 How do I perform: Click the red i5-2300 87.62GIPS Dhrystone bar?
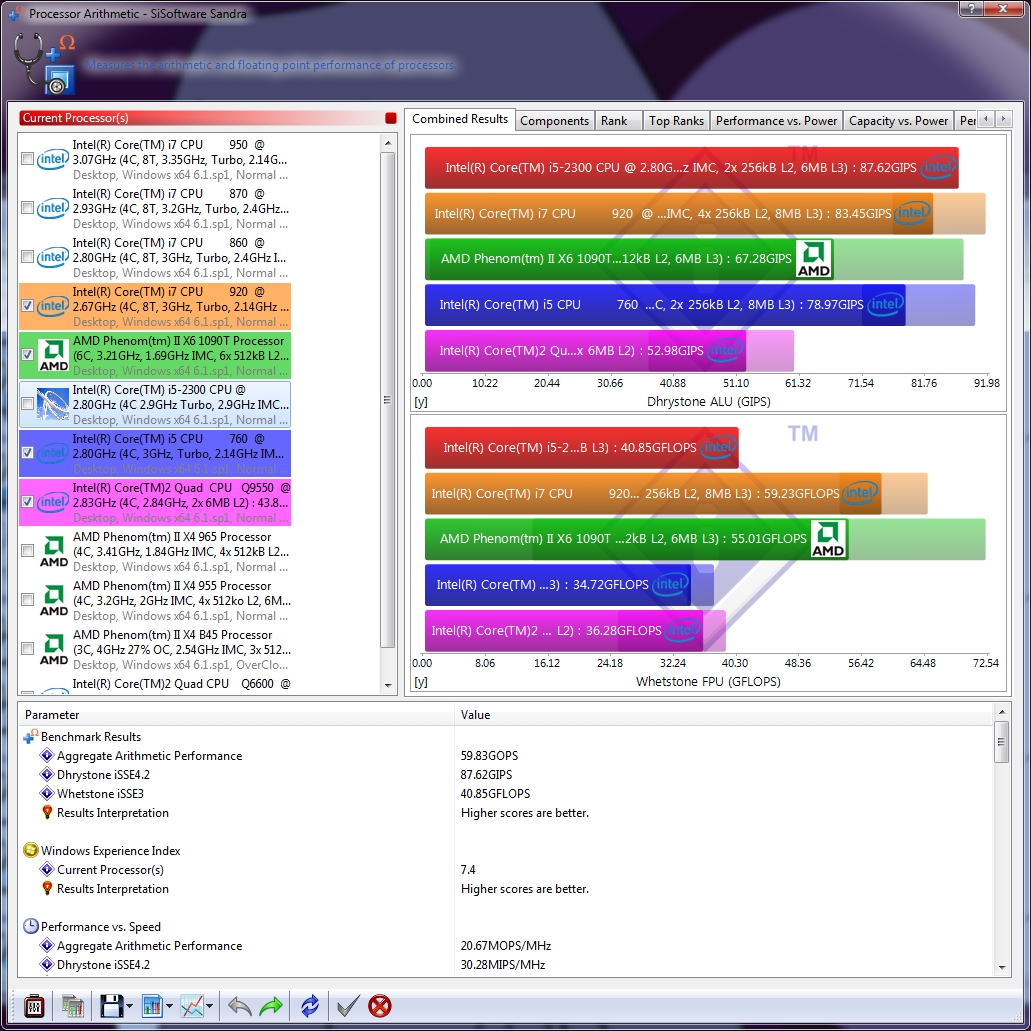(x=692, y=168)
